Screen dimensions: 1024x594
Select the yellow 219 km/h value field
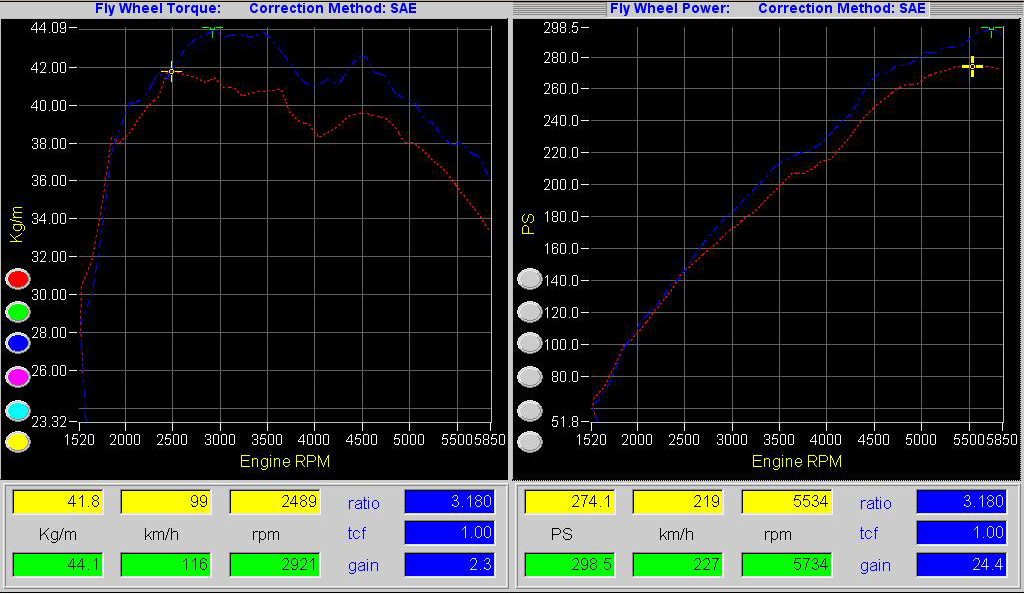click(678, 502)
